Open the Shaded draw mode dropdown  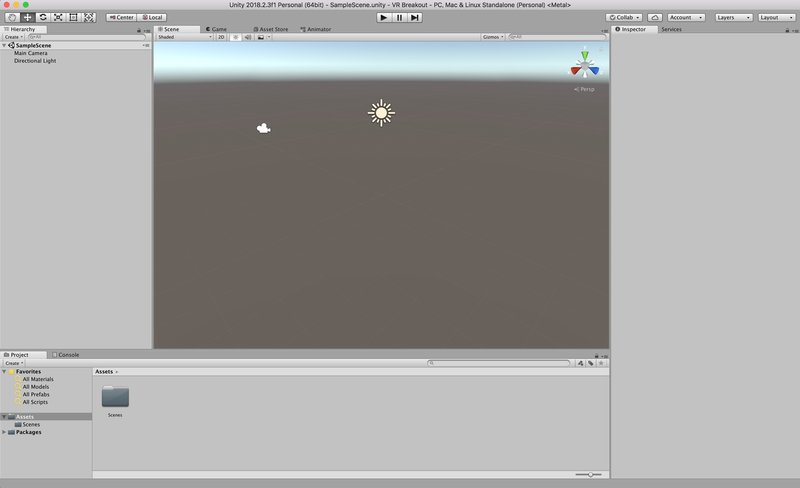click(x=184, y=37)
